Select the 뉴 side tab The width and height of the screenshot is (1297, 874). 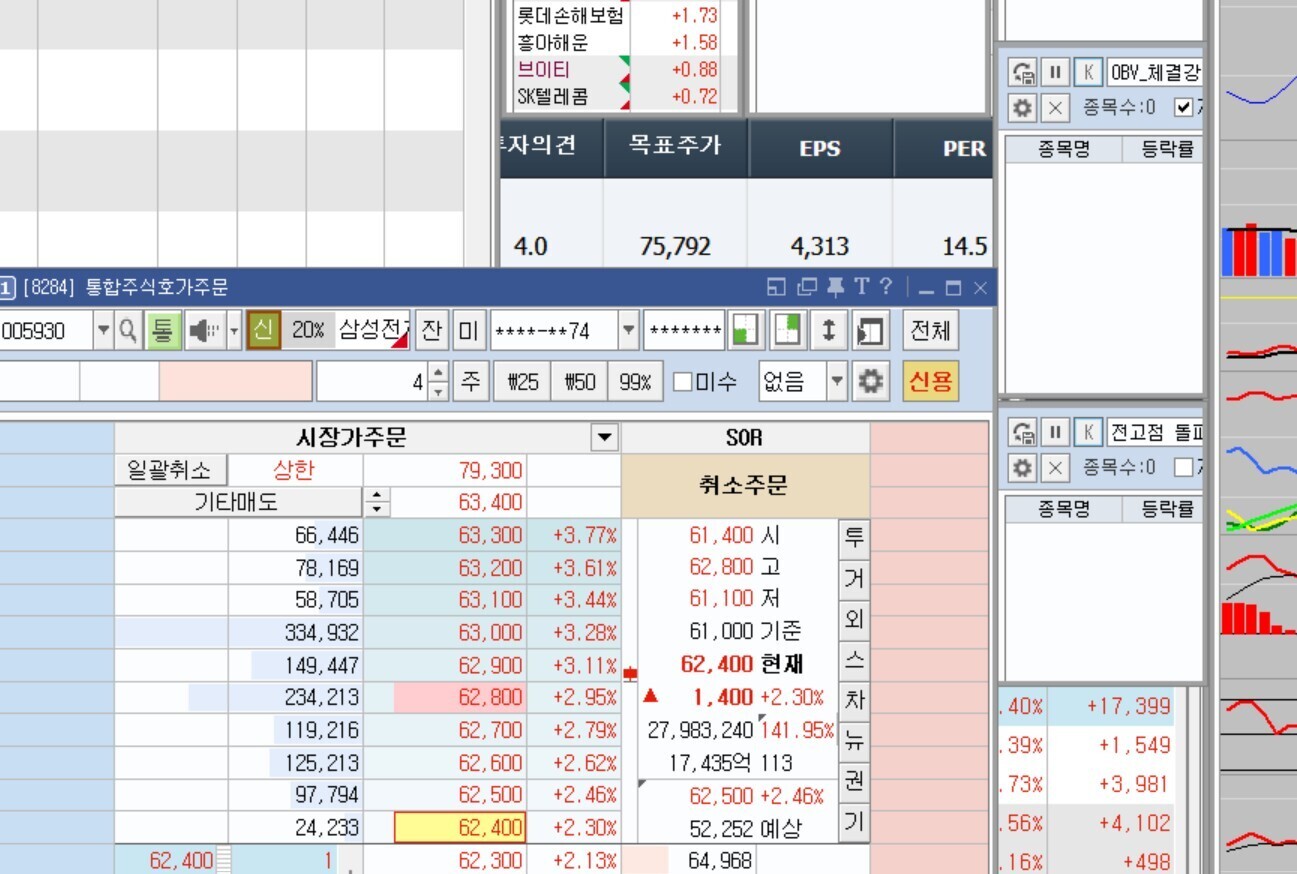pyautogui.click(x=853, y=741)
